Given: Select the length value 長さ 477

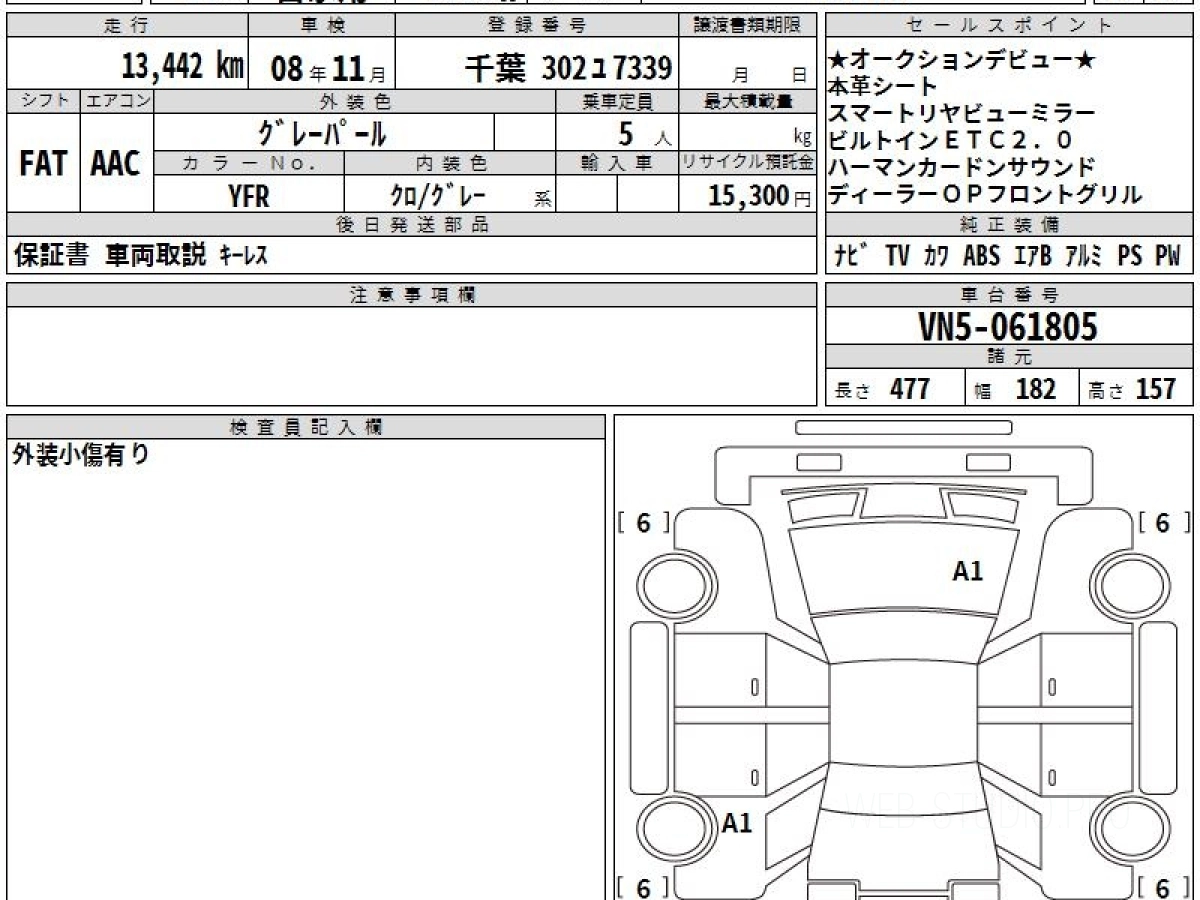Looking at the screenshot, I should click(x=883, y=389).
